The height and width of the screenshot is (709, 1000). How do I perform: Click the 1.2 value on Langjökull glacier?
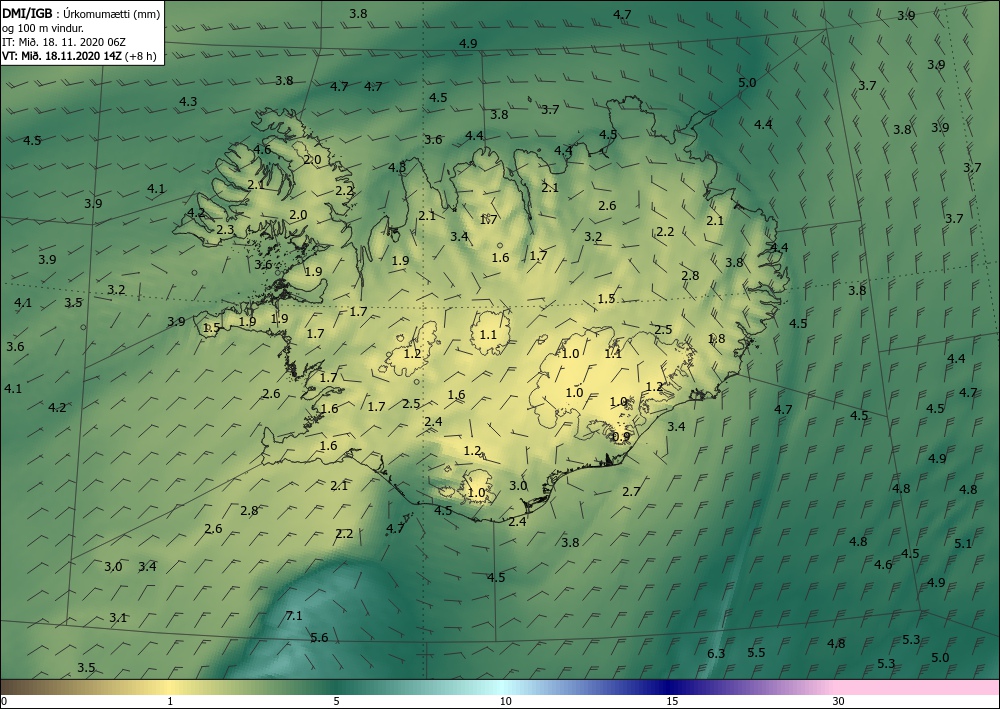pyautogui.click(x=413, y=353)
